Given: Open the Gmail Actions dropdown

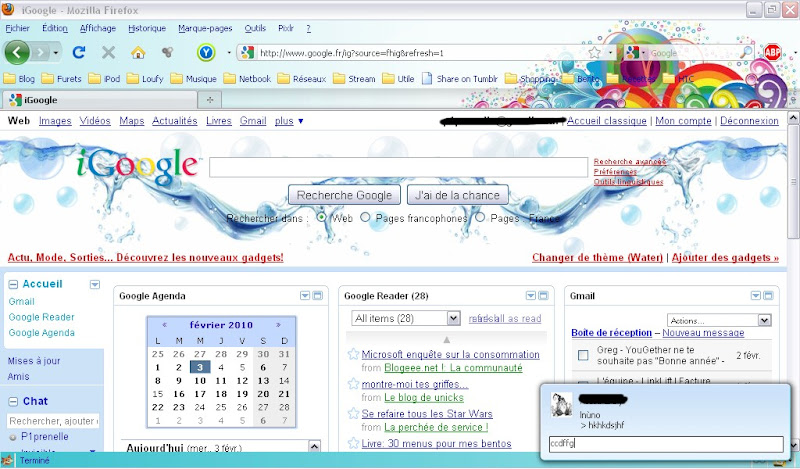Looking at the screenshot, I should point(719,320).
